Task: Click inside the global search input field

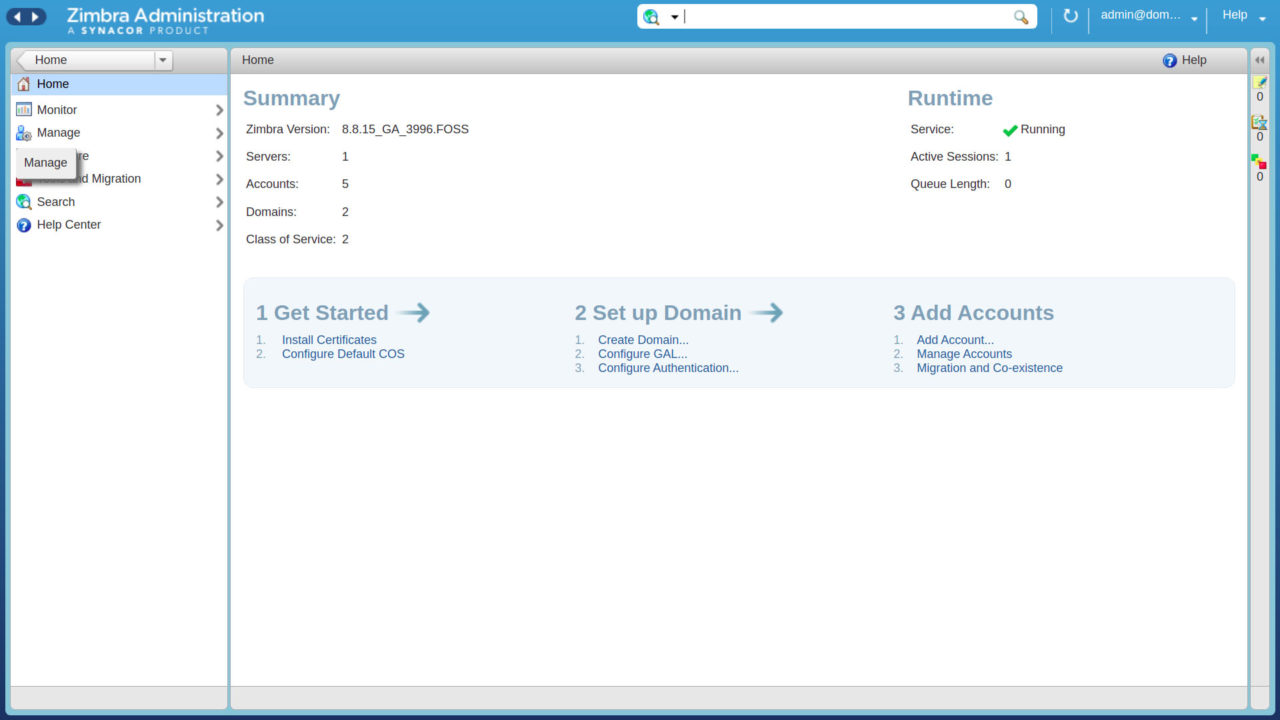Action: pyautogui.click(x=850, y=16)
